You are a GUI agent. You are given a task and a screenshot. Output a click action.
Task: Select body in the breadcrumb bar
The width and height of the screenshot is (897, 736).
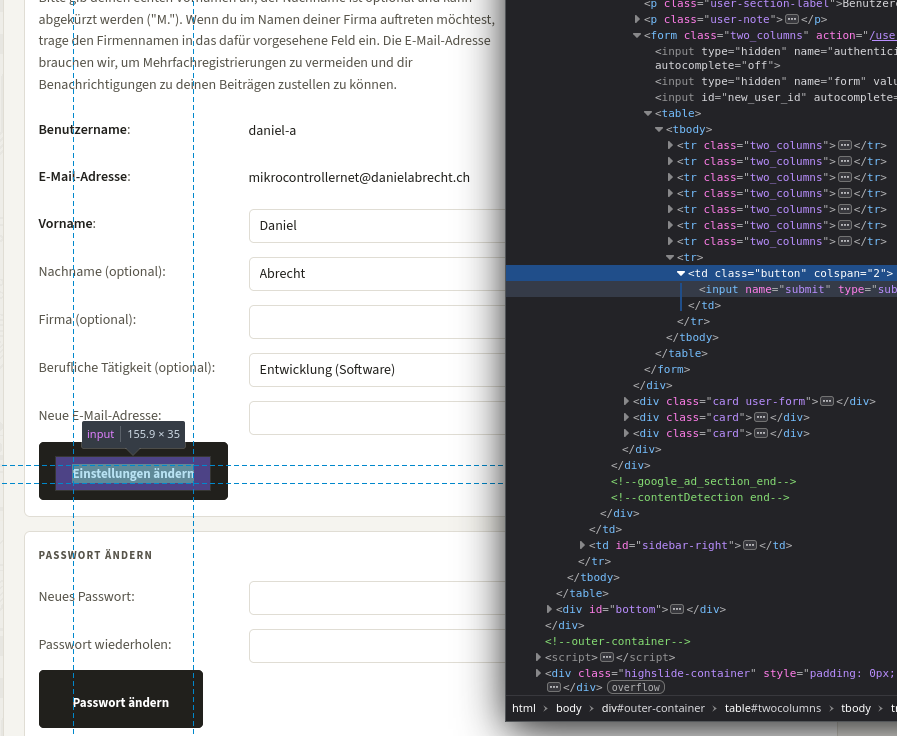click(x=569, y=709)
